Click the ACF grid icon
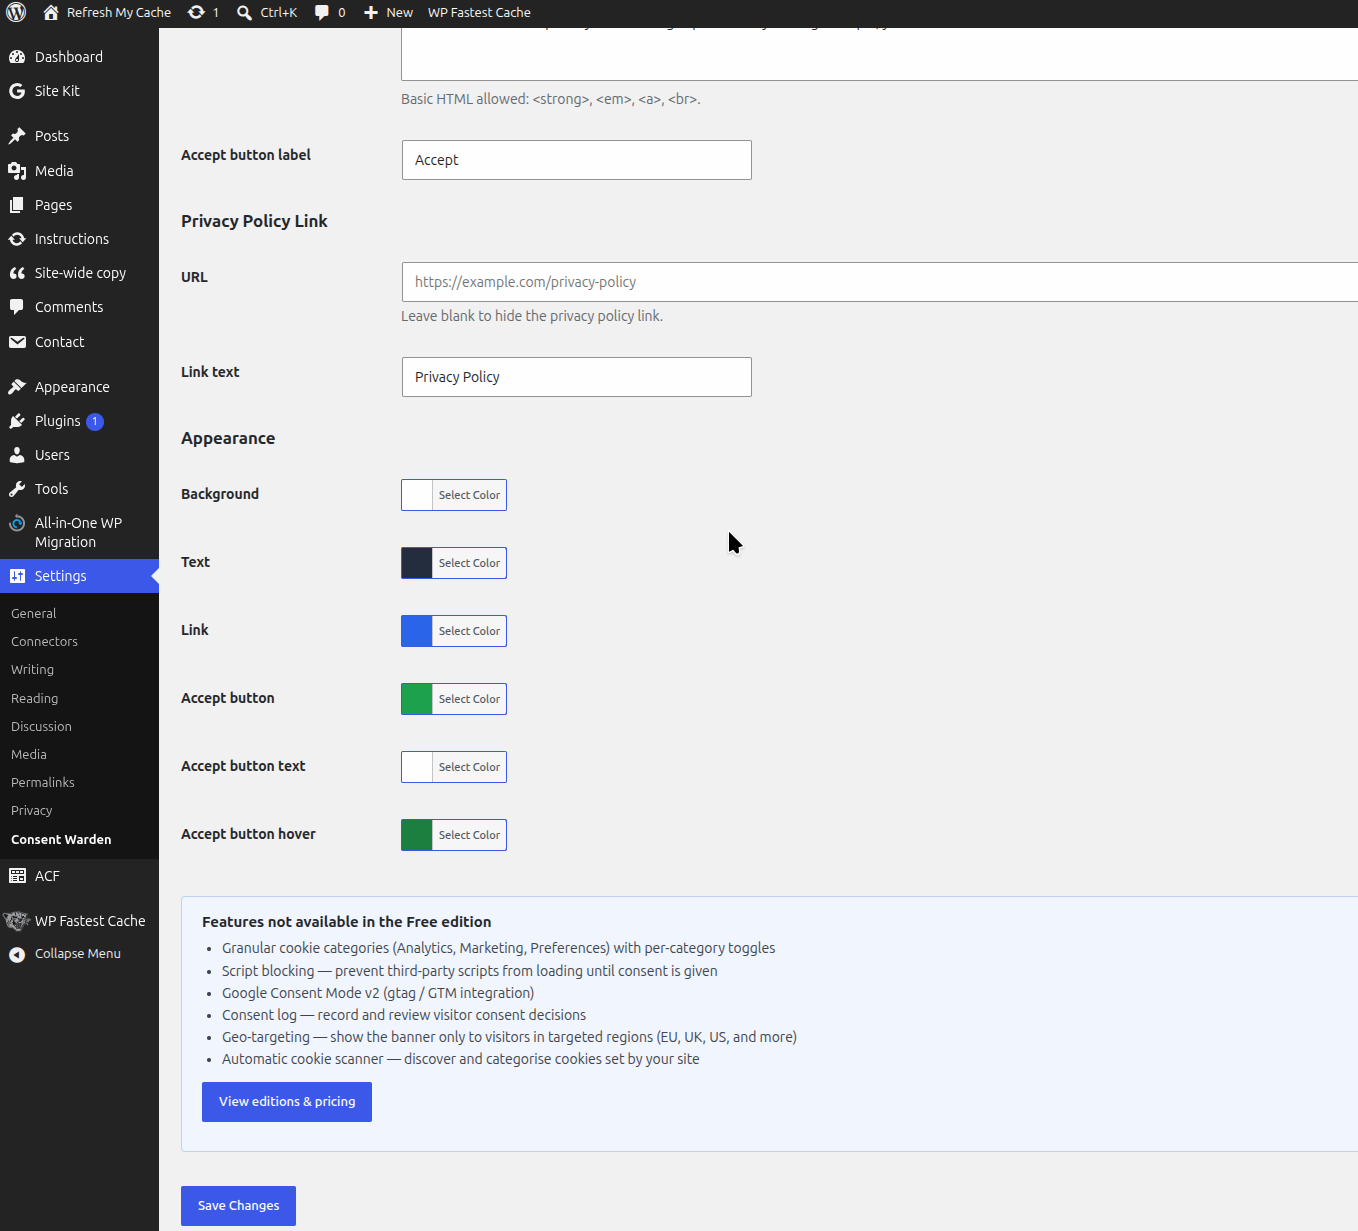This screenshot has height=1231, width=1358. click(x=17, y=876)
